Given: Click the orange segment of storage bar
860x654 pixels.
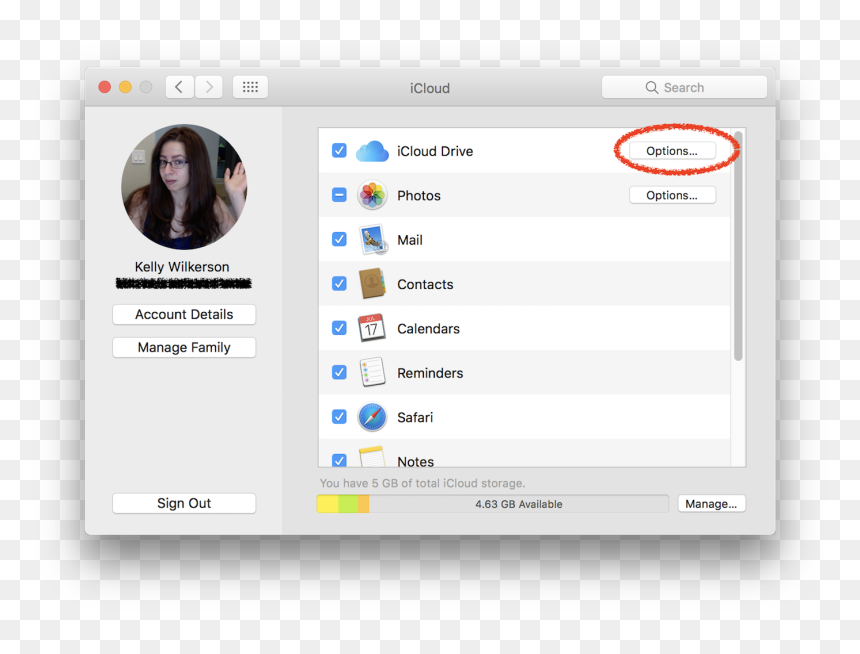Looking at the screenshot, I should pos(364,504).
